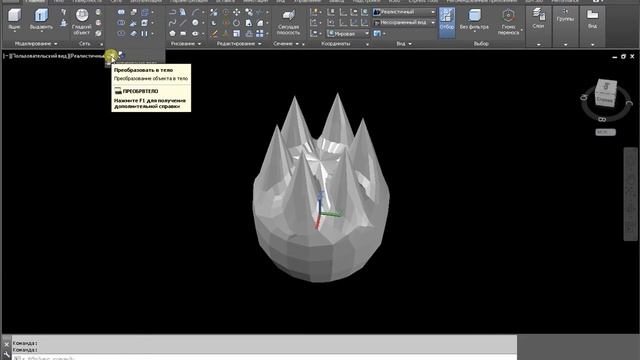The image size is (640, 360).
Task: Toggle the Отбор culling button
Action: [x=447, y=22]
